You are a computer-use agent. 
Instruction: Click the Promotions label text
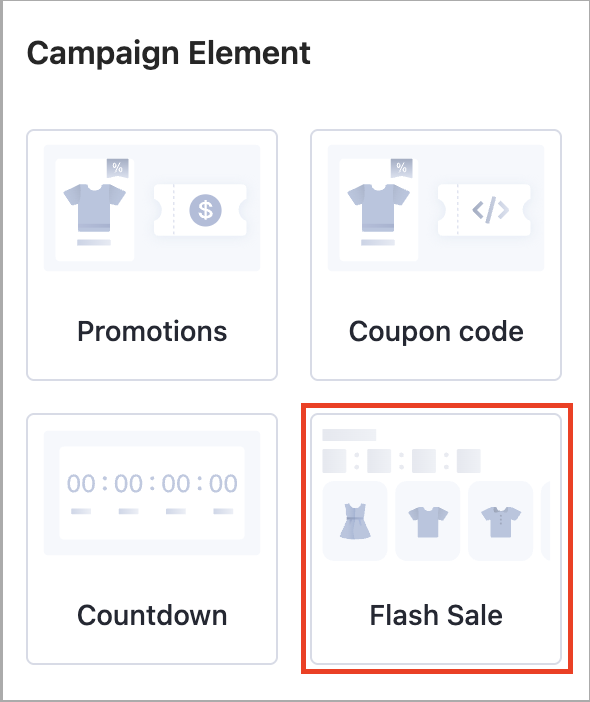tap(152, 332)
